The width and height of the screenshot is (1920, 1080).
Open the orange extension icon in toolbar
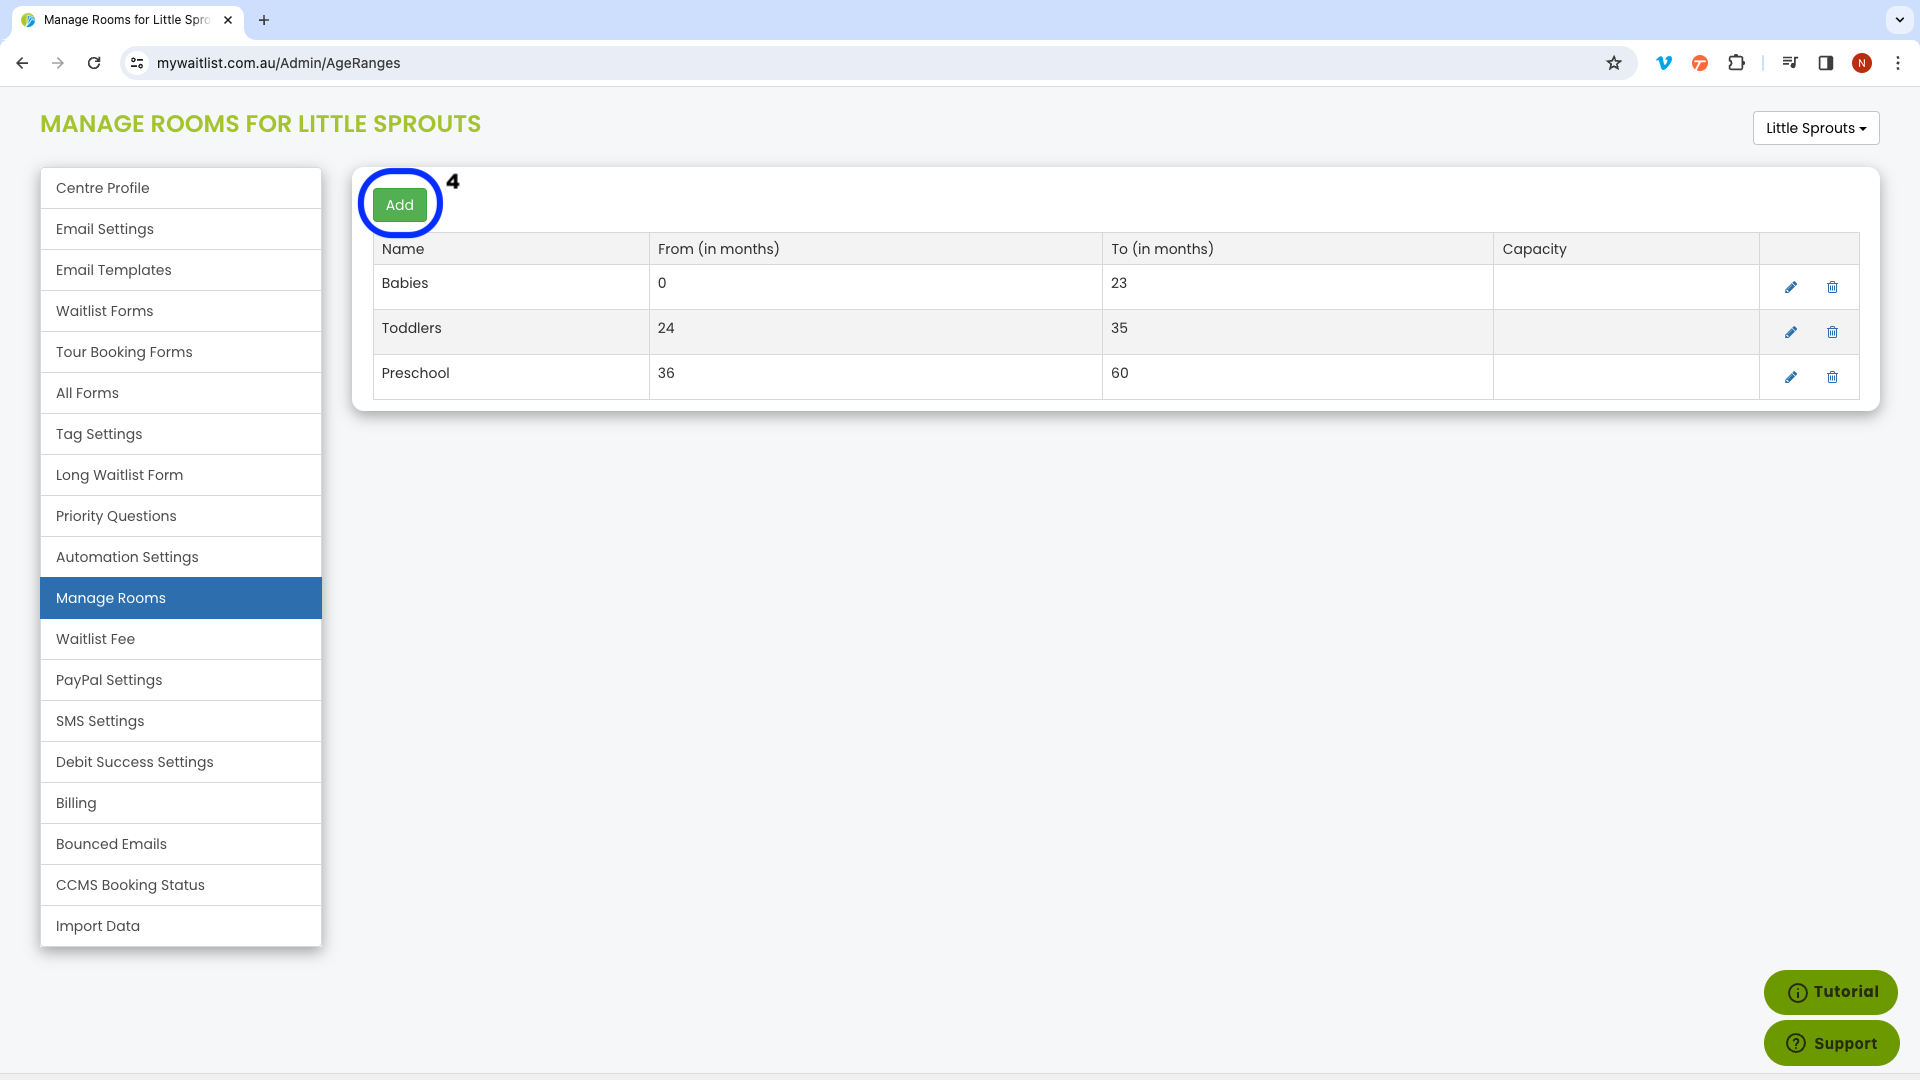(x=1700, y=63)
